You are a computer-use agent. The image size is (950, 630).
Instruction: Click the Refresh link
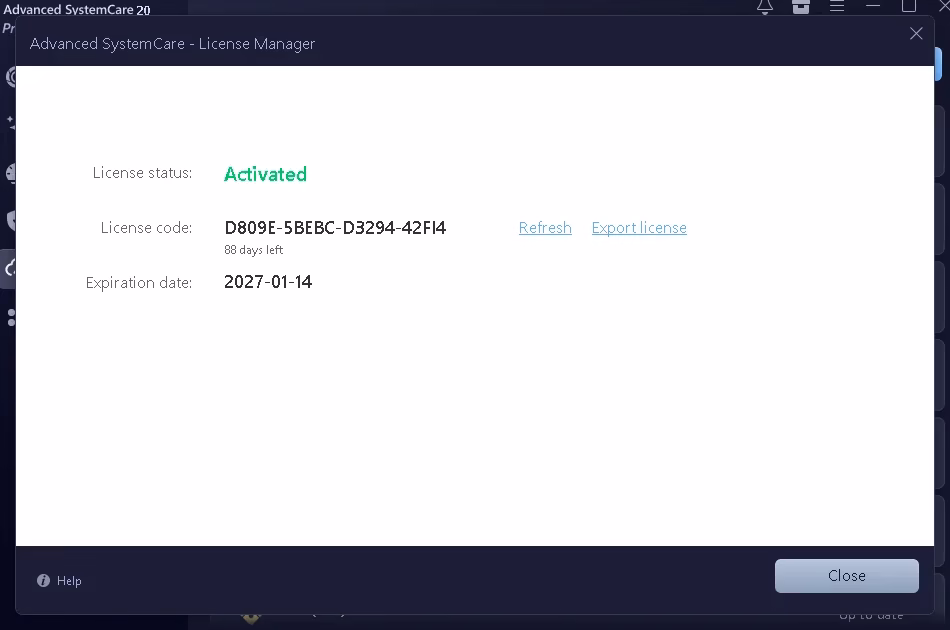(x=545, y=228)
